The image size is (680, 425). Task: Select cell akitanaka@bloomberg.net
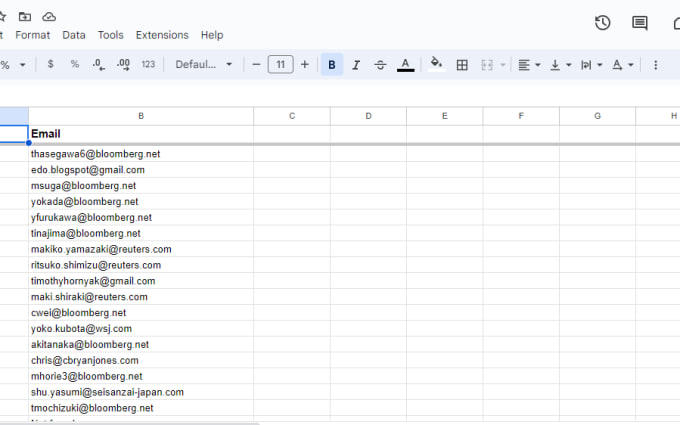[141, 344]
